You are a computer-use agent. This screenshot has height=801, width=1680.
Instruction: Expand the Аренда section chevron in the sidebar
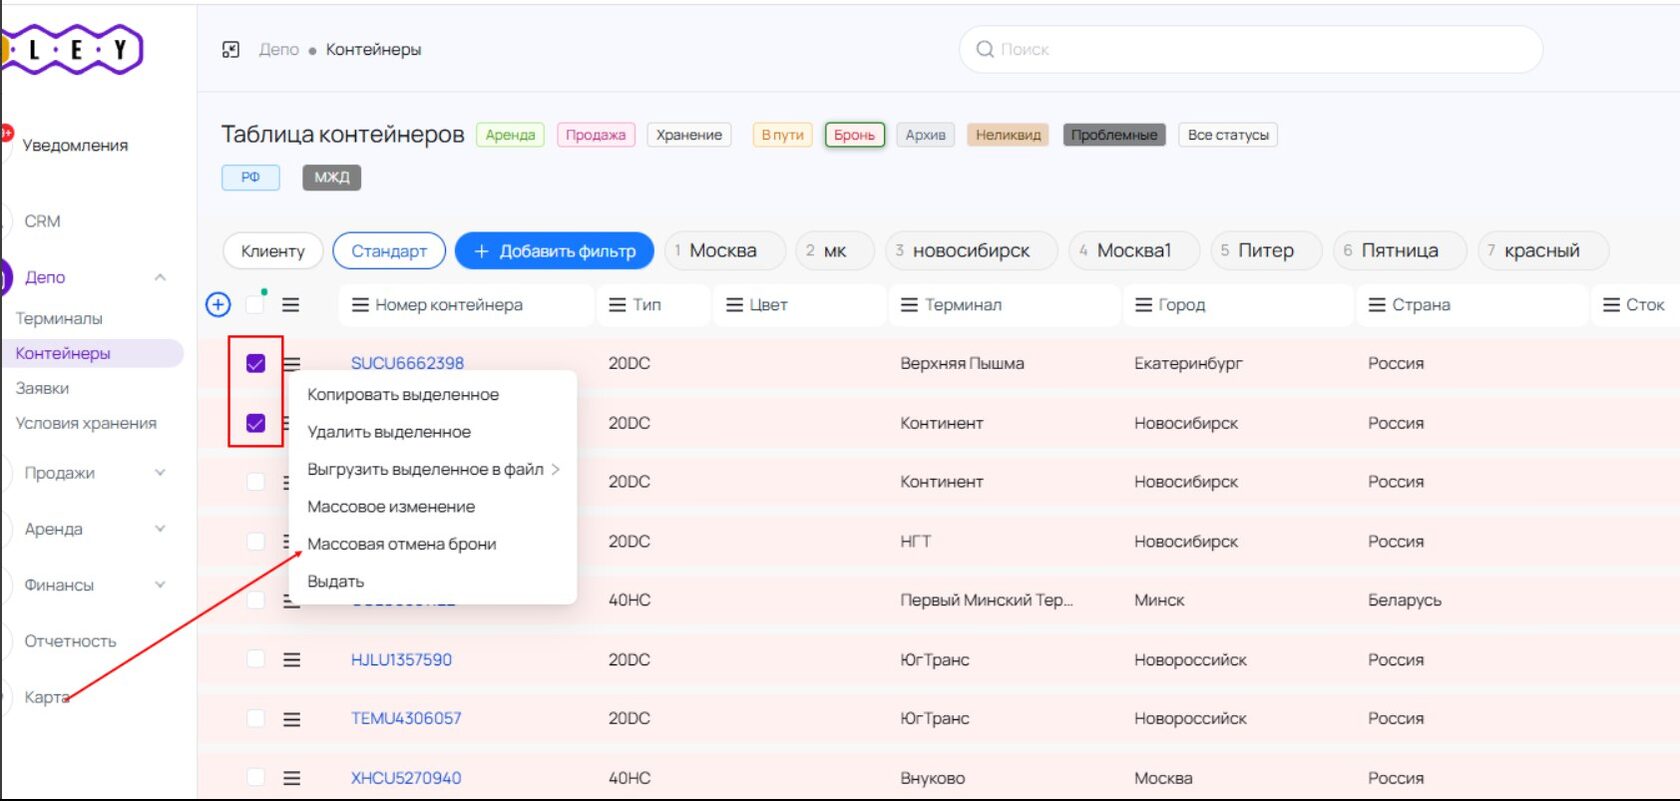pos(160,529)
